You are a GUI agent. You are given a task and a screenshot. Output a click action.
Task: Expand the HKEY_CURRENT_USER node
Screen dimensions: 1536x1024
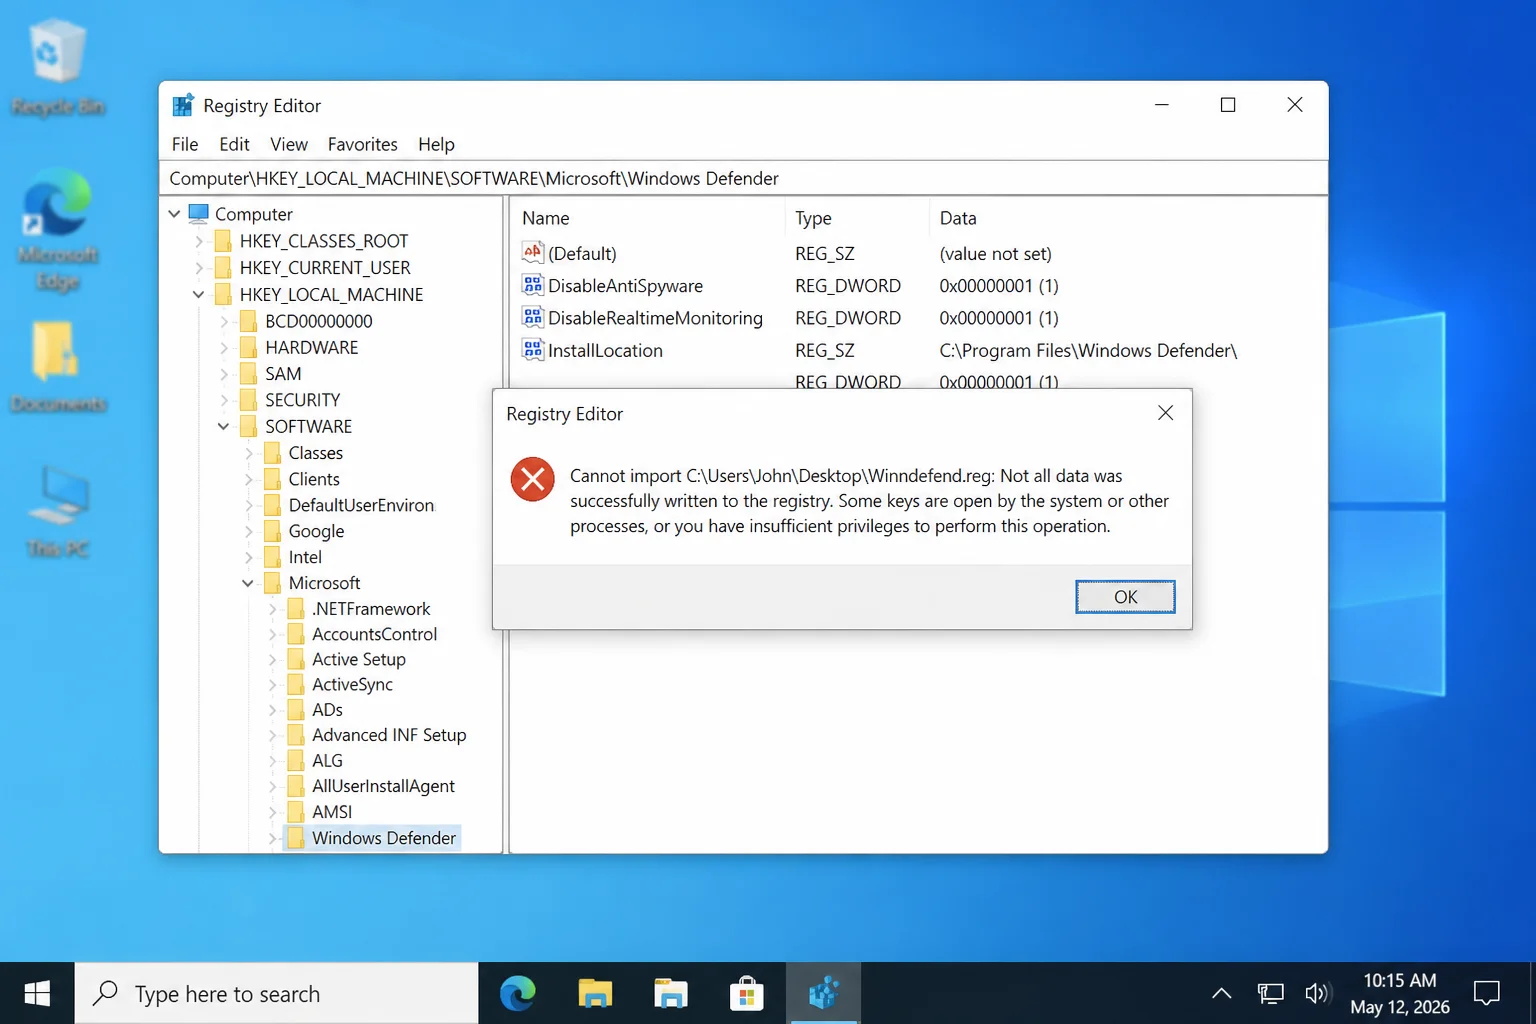pyautogui.click(x=199, y=267)
